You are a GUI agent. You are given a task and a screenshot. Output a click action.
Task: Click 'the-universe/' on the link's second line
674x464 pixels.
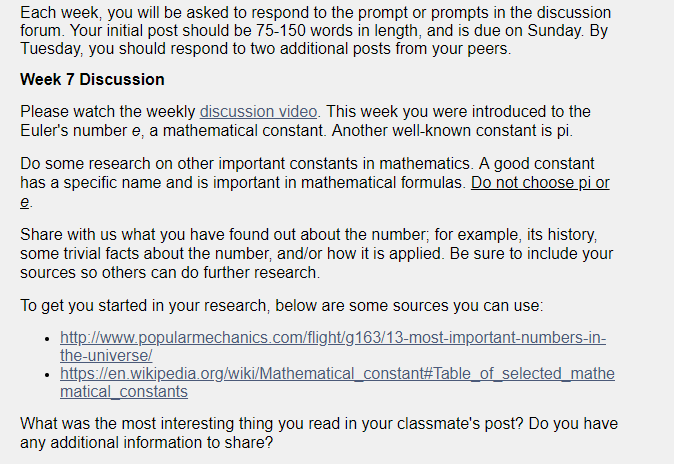[x=106, y=356]
